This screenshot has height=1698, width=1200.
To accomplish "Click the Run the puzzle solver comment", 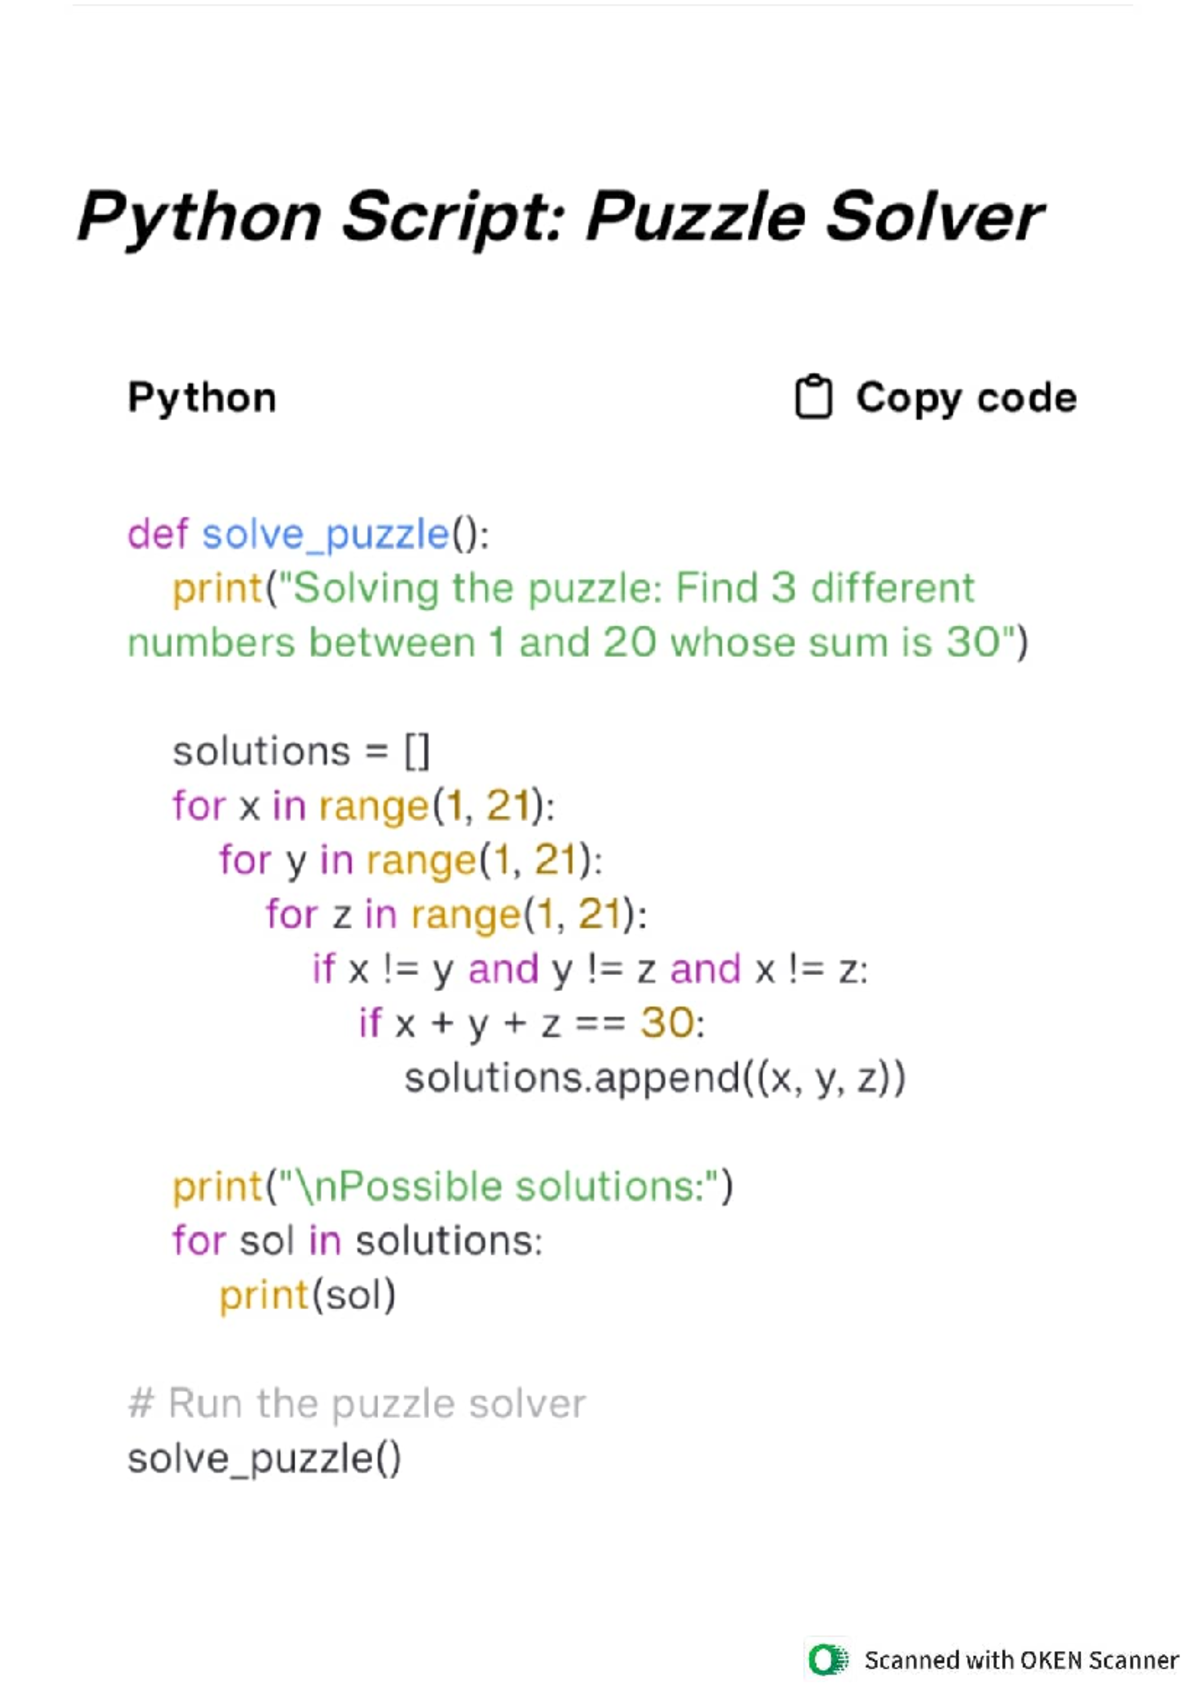I will coord(357,1404).
